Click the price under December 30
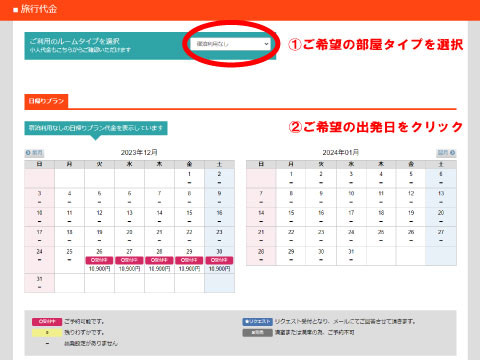This screenshot has height=360, width=480. pyautogui.click(x=219, y=269)
